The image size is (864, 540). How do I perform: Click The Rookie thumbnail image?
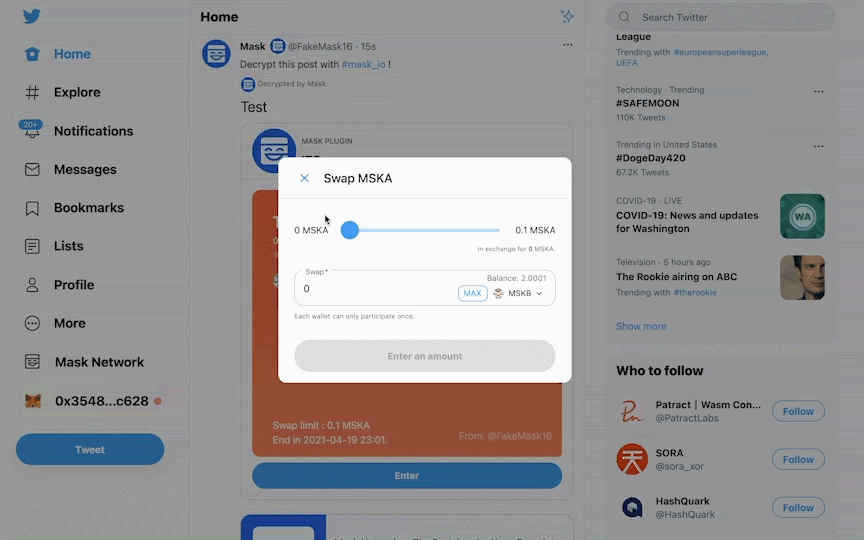[802, 277]
